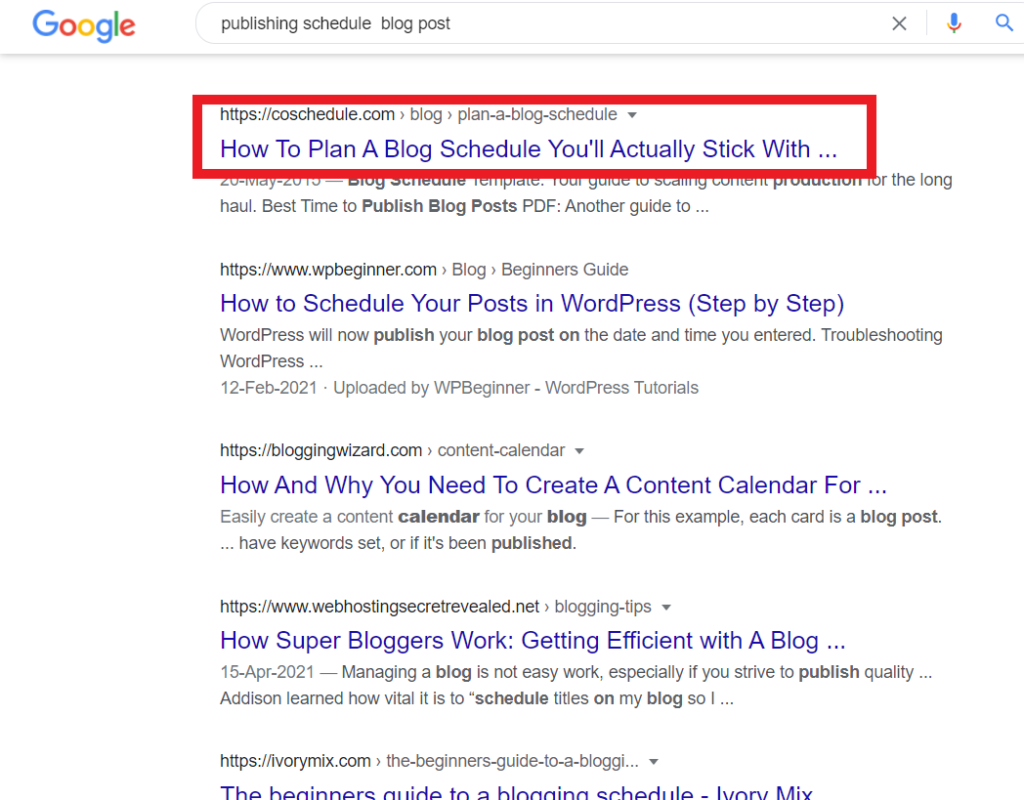Visit the wpbeginner.com URL breadcrumb
Viewport: 1024px width, 800px height.
point(326,270)
